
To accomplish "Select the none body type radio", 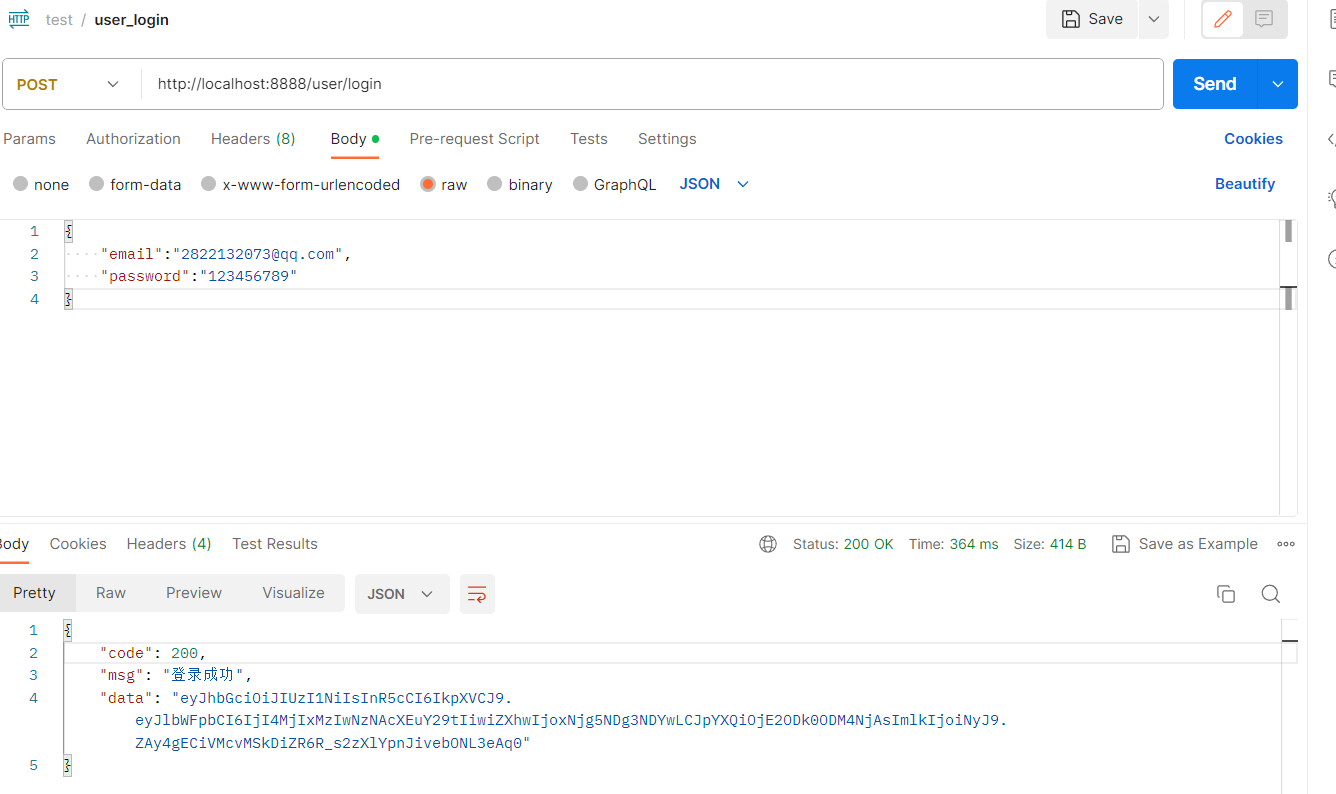I will pyautogui.click(x=20, y=184).
